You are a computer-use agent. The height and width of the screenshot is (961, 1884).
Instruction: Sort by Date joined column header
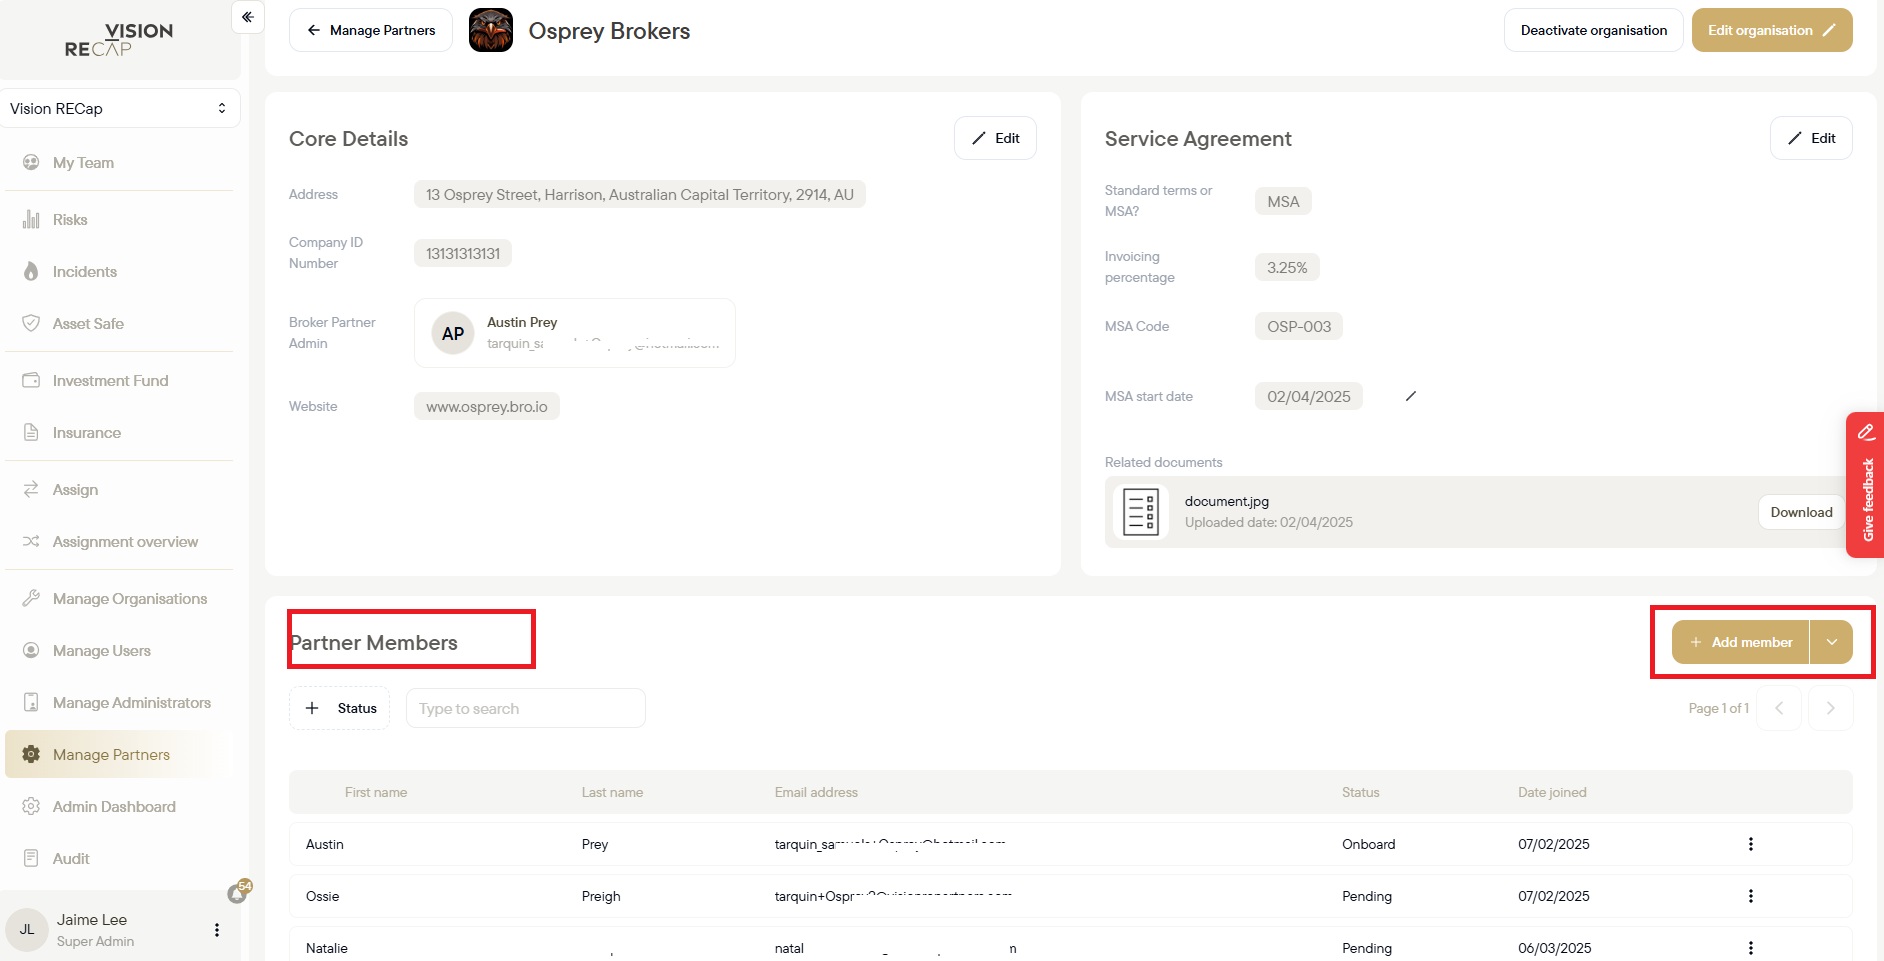[x=1552, y=792]
